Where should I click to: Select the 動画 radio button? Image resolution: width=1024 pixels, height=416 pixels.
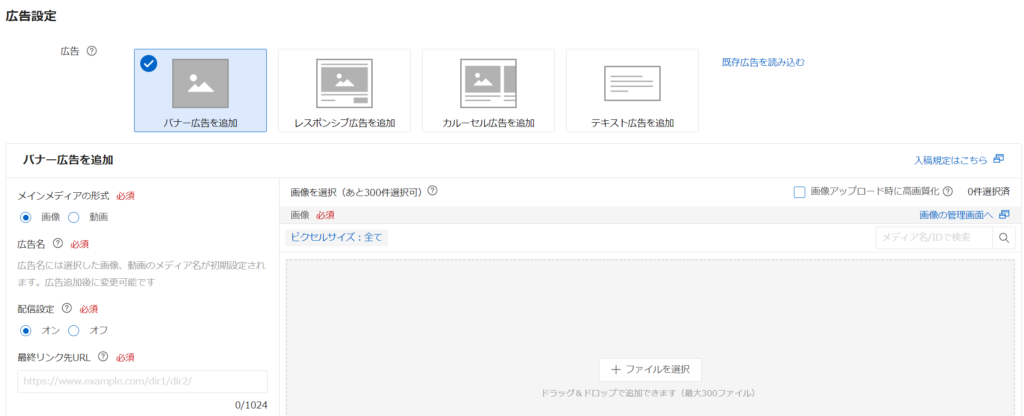[x=74, y=217]
